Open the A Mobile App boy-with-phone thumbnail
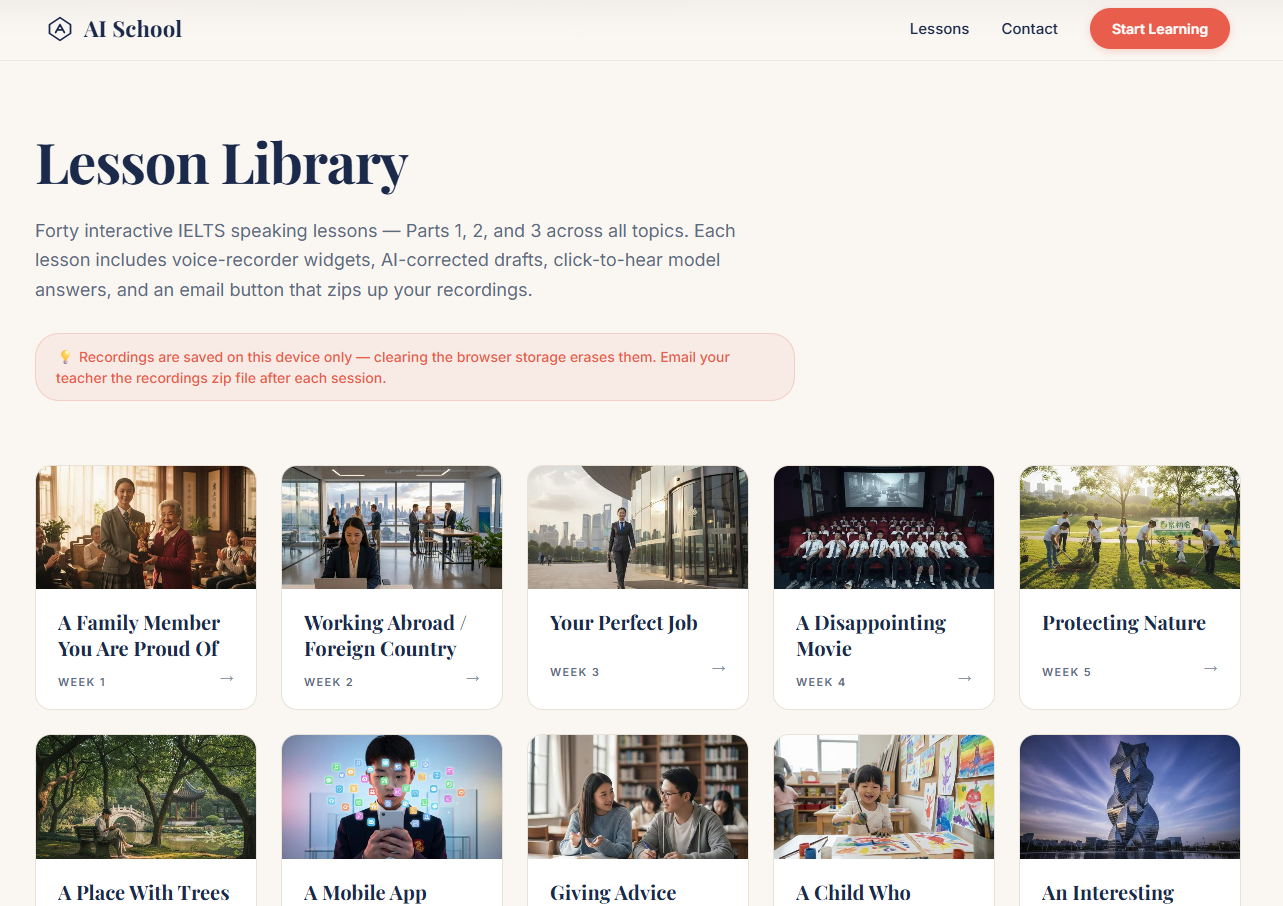Screen dimensions: 1283x906 pyautogui.click(x=392, y=797)
